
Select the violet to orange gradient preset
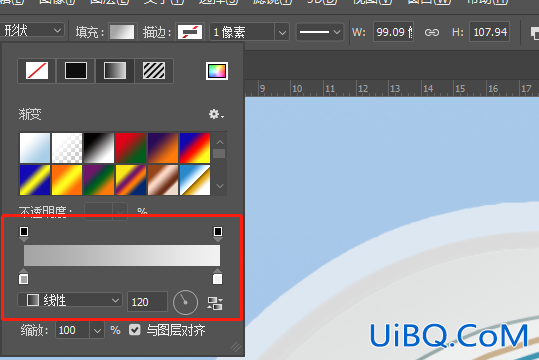click(163, 148)
